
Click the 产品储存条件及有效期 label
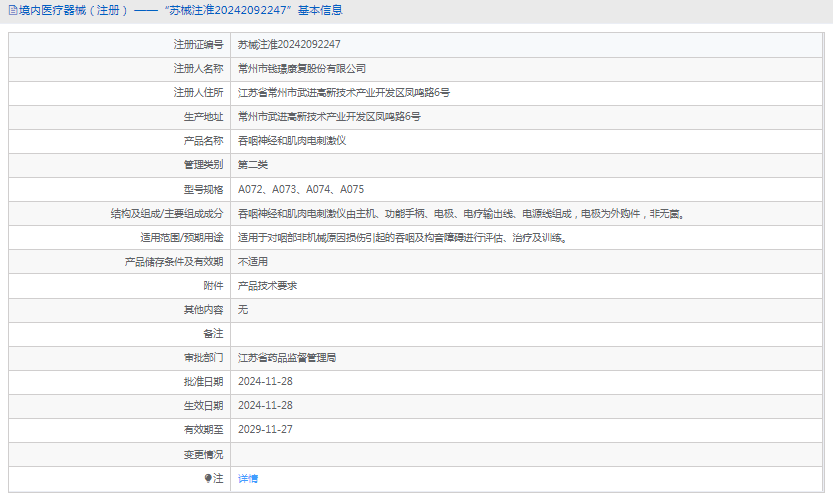pos(174,261)
